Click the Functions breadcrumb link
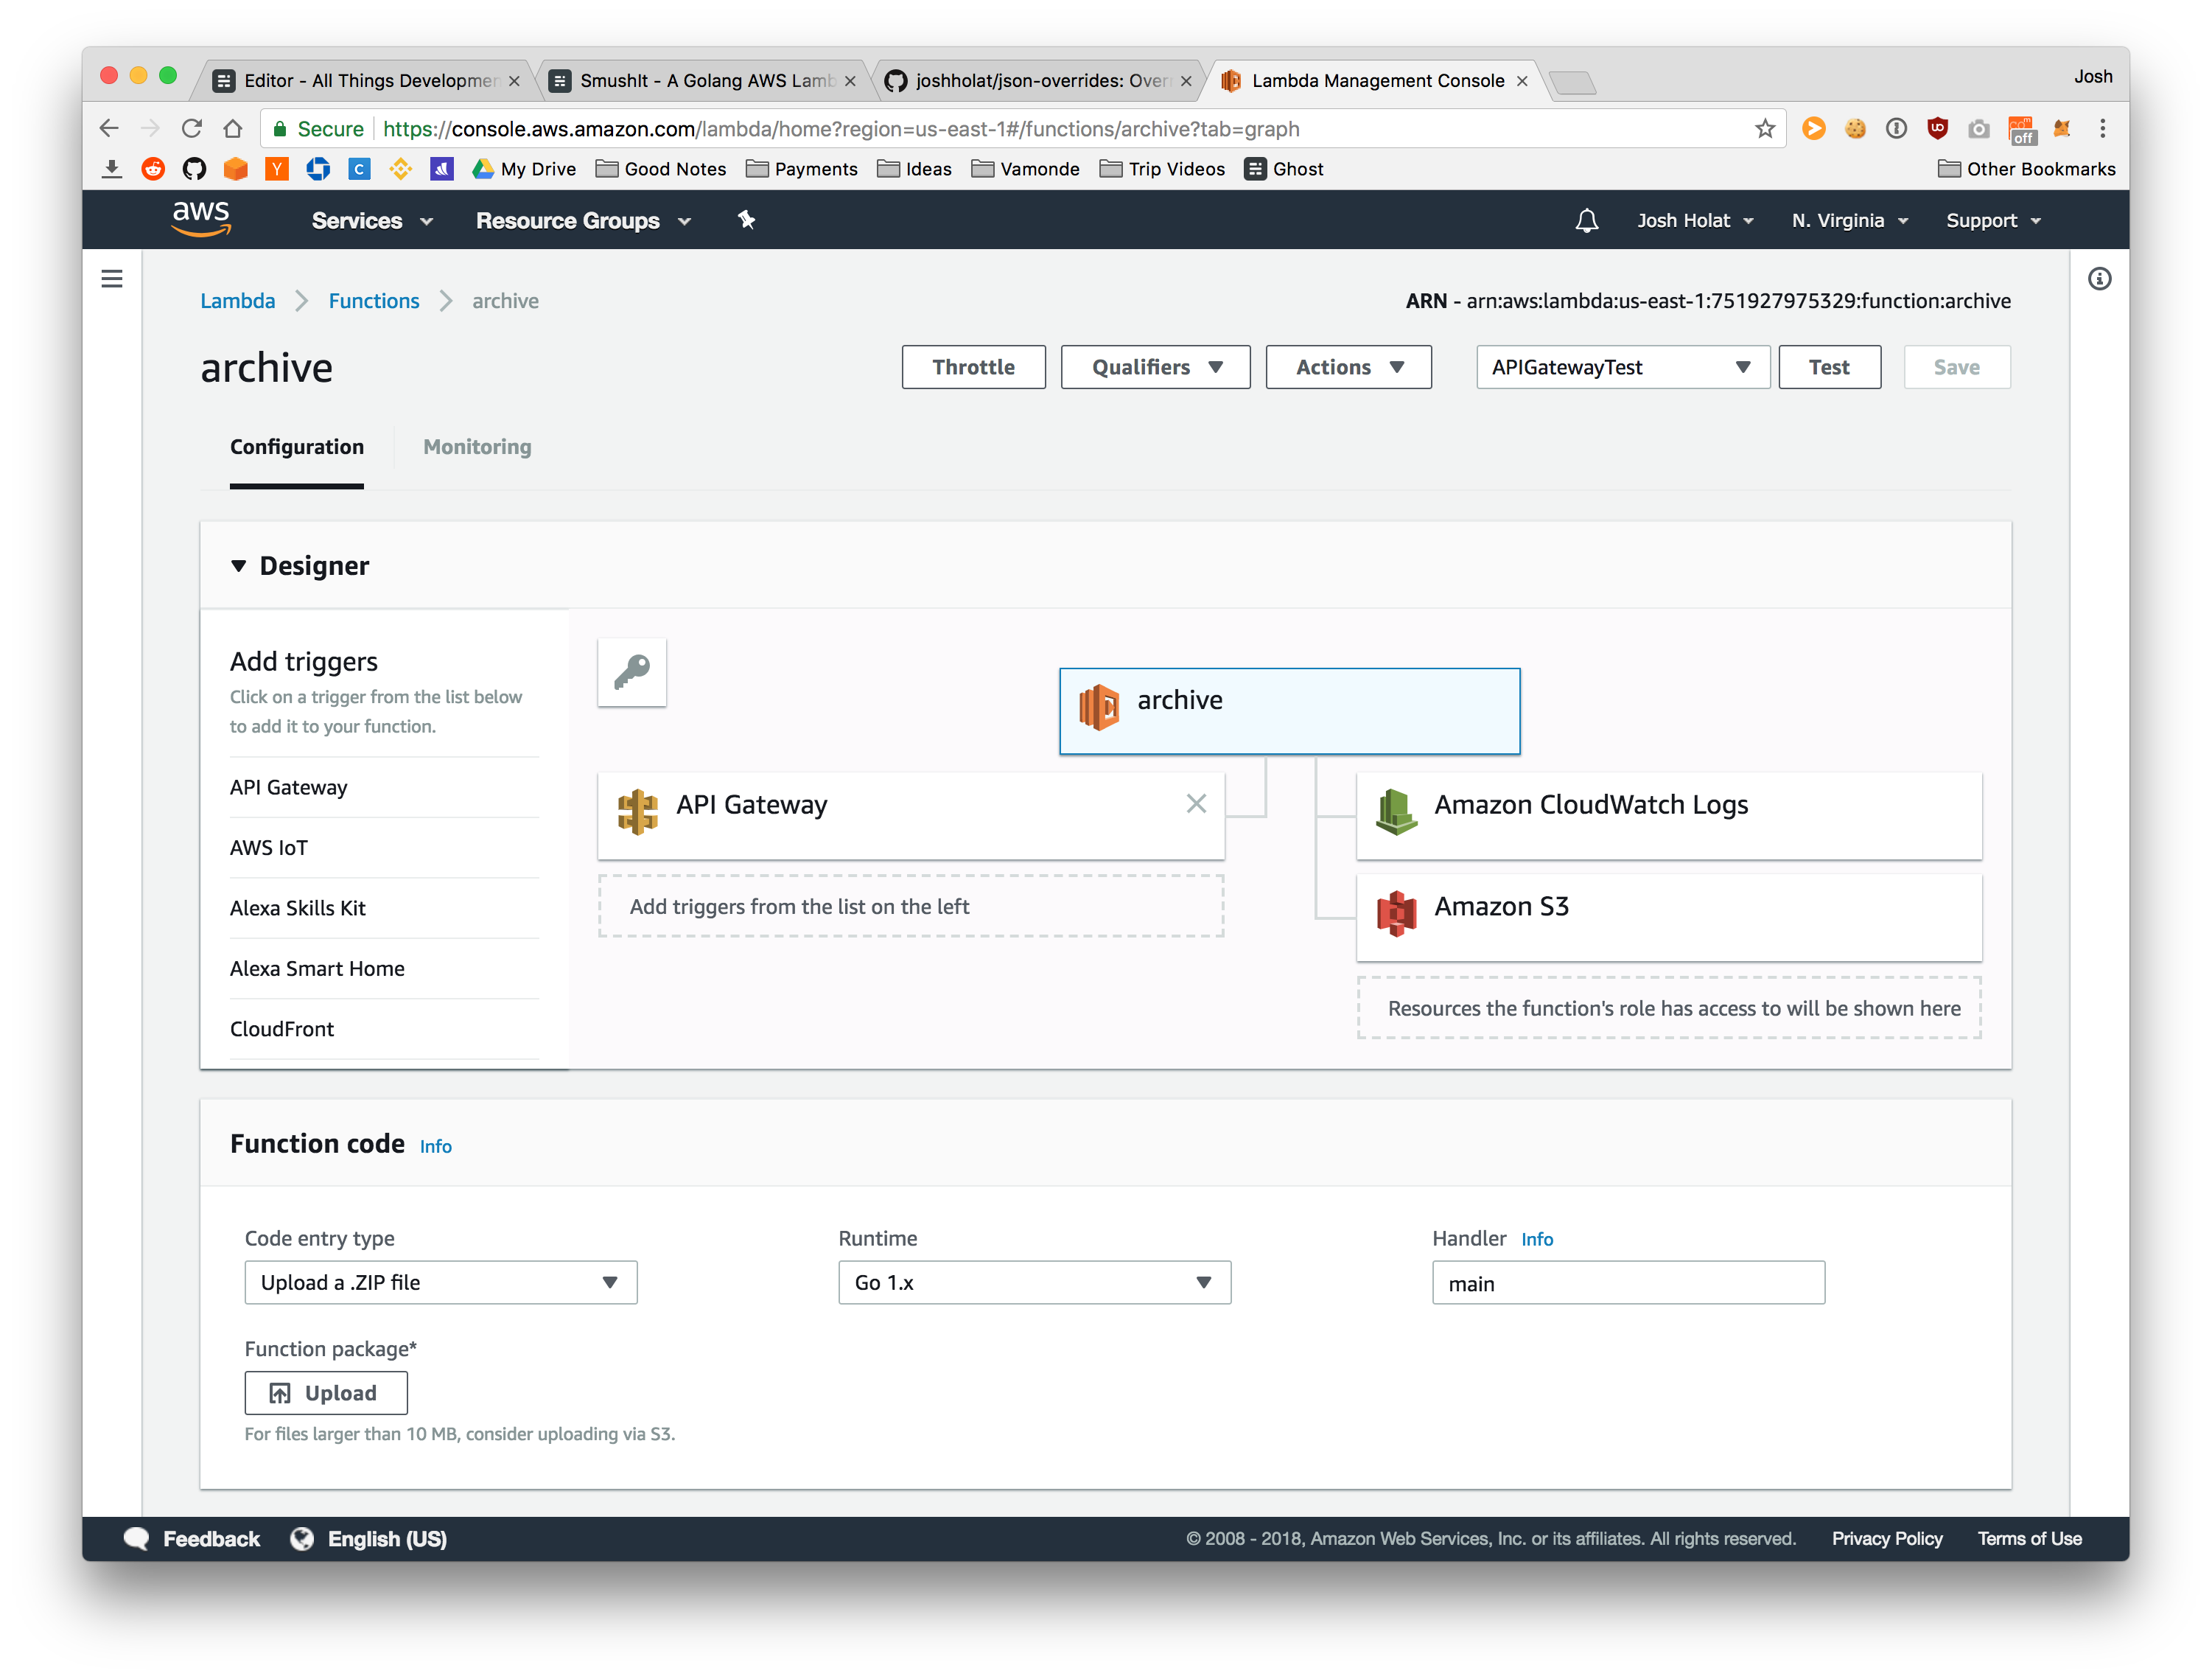The width and height of the screenshot is (2212, 1679). click(374, 301)
